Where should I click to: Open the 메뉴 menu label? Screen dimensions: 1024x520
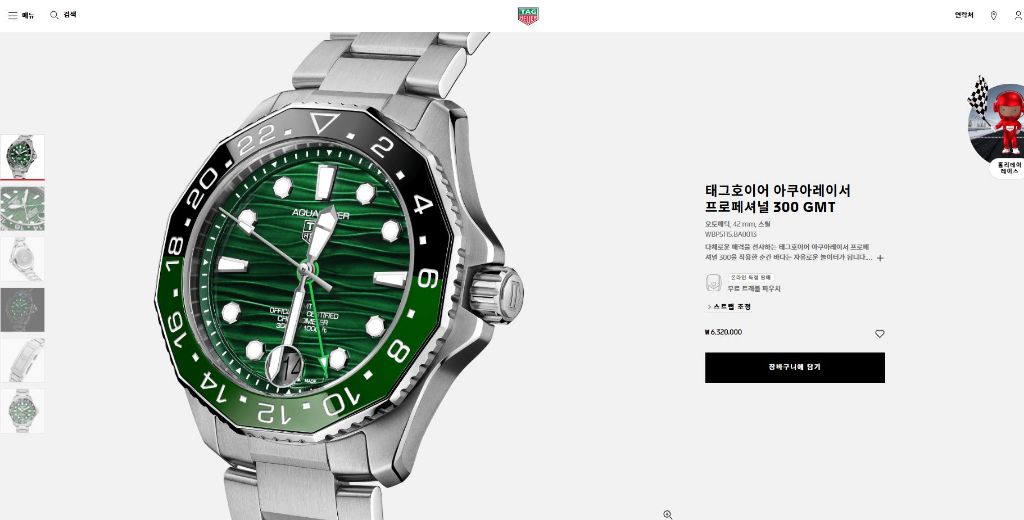28,15
